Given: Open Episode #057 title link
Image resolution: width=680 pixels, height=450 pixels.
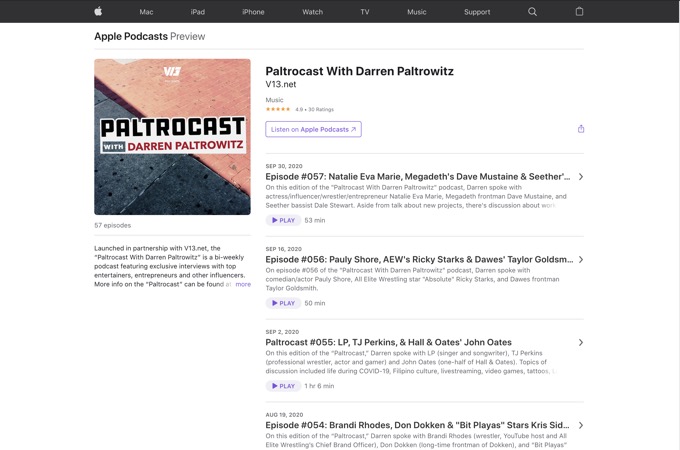Looking at the screenshot, I should [418, 176].
